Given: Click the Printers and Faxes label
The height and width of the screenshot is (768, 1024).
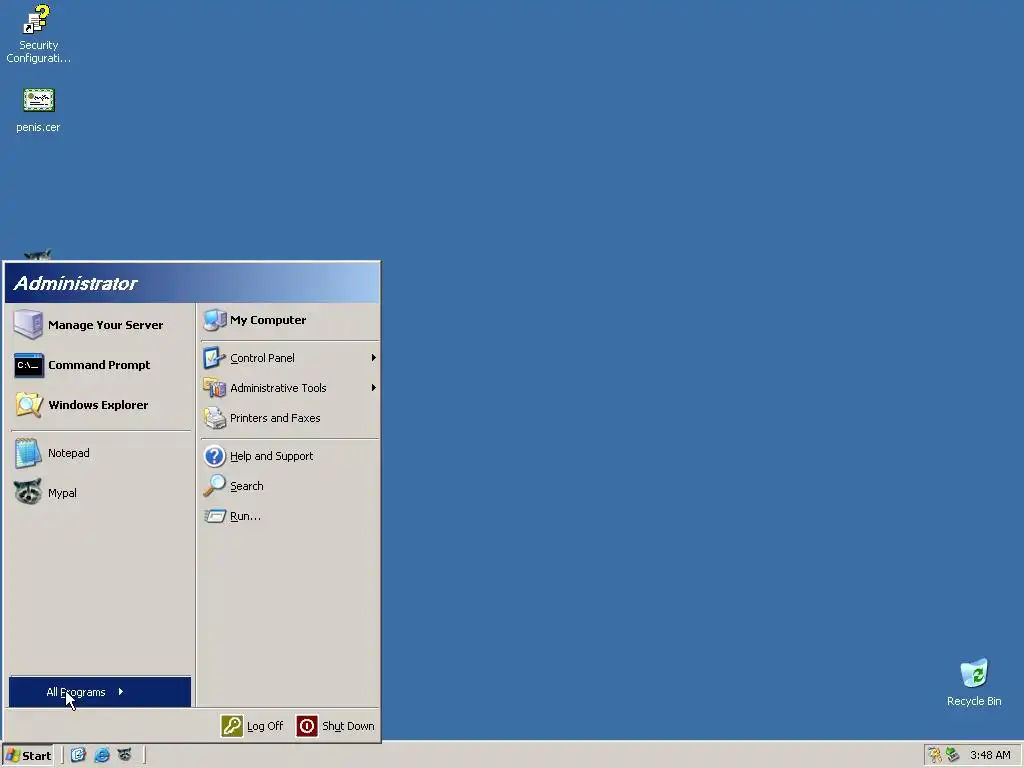Looking at the screenshot, I should (x=275, y=418).
